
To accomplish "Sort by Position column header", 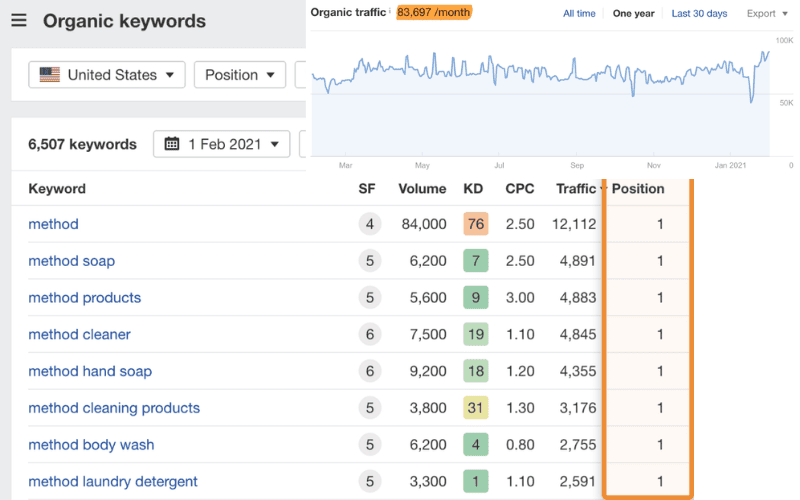I will (x=638, y=189).
